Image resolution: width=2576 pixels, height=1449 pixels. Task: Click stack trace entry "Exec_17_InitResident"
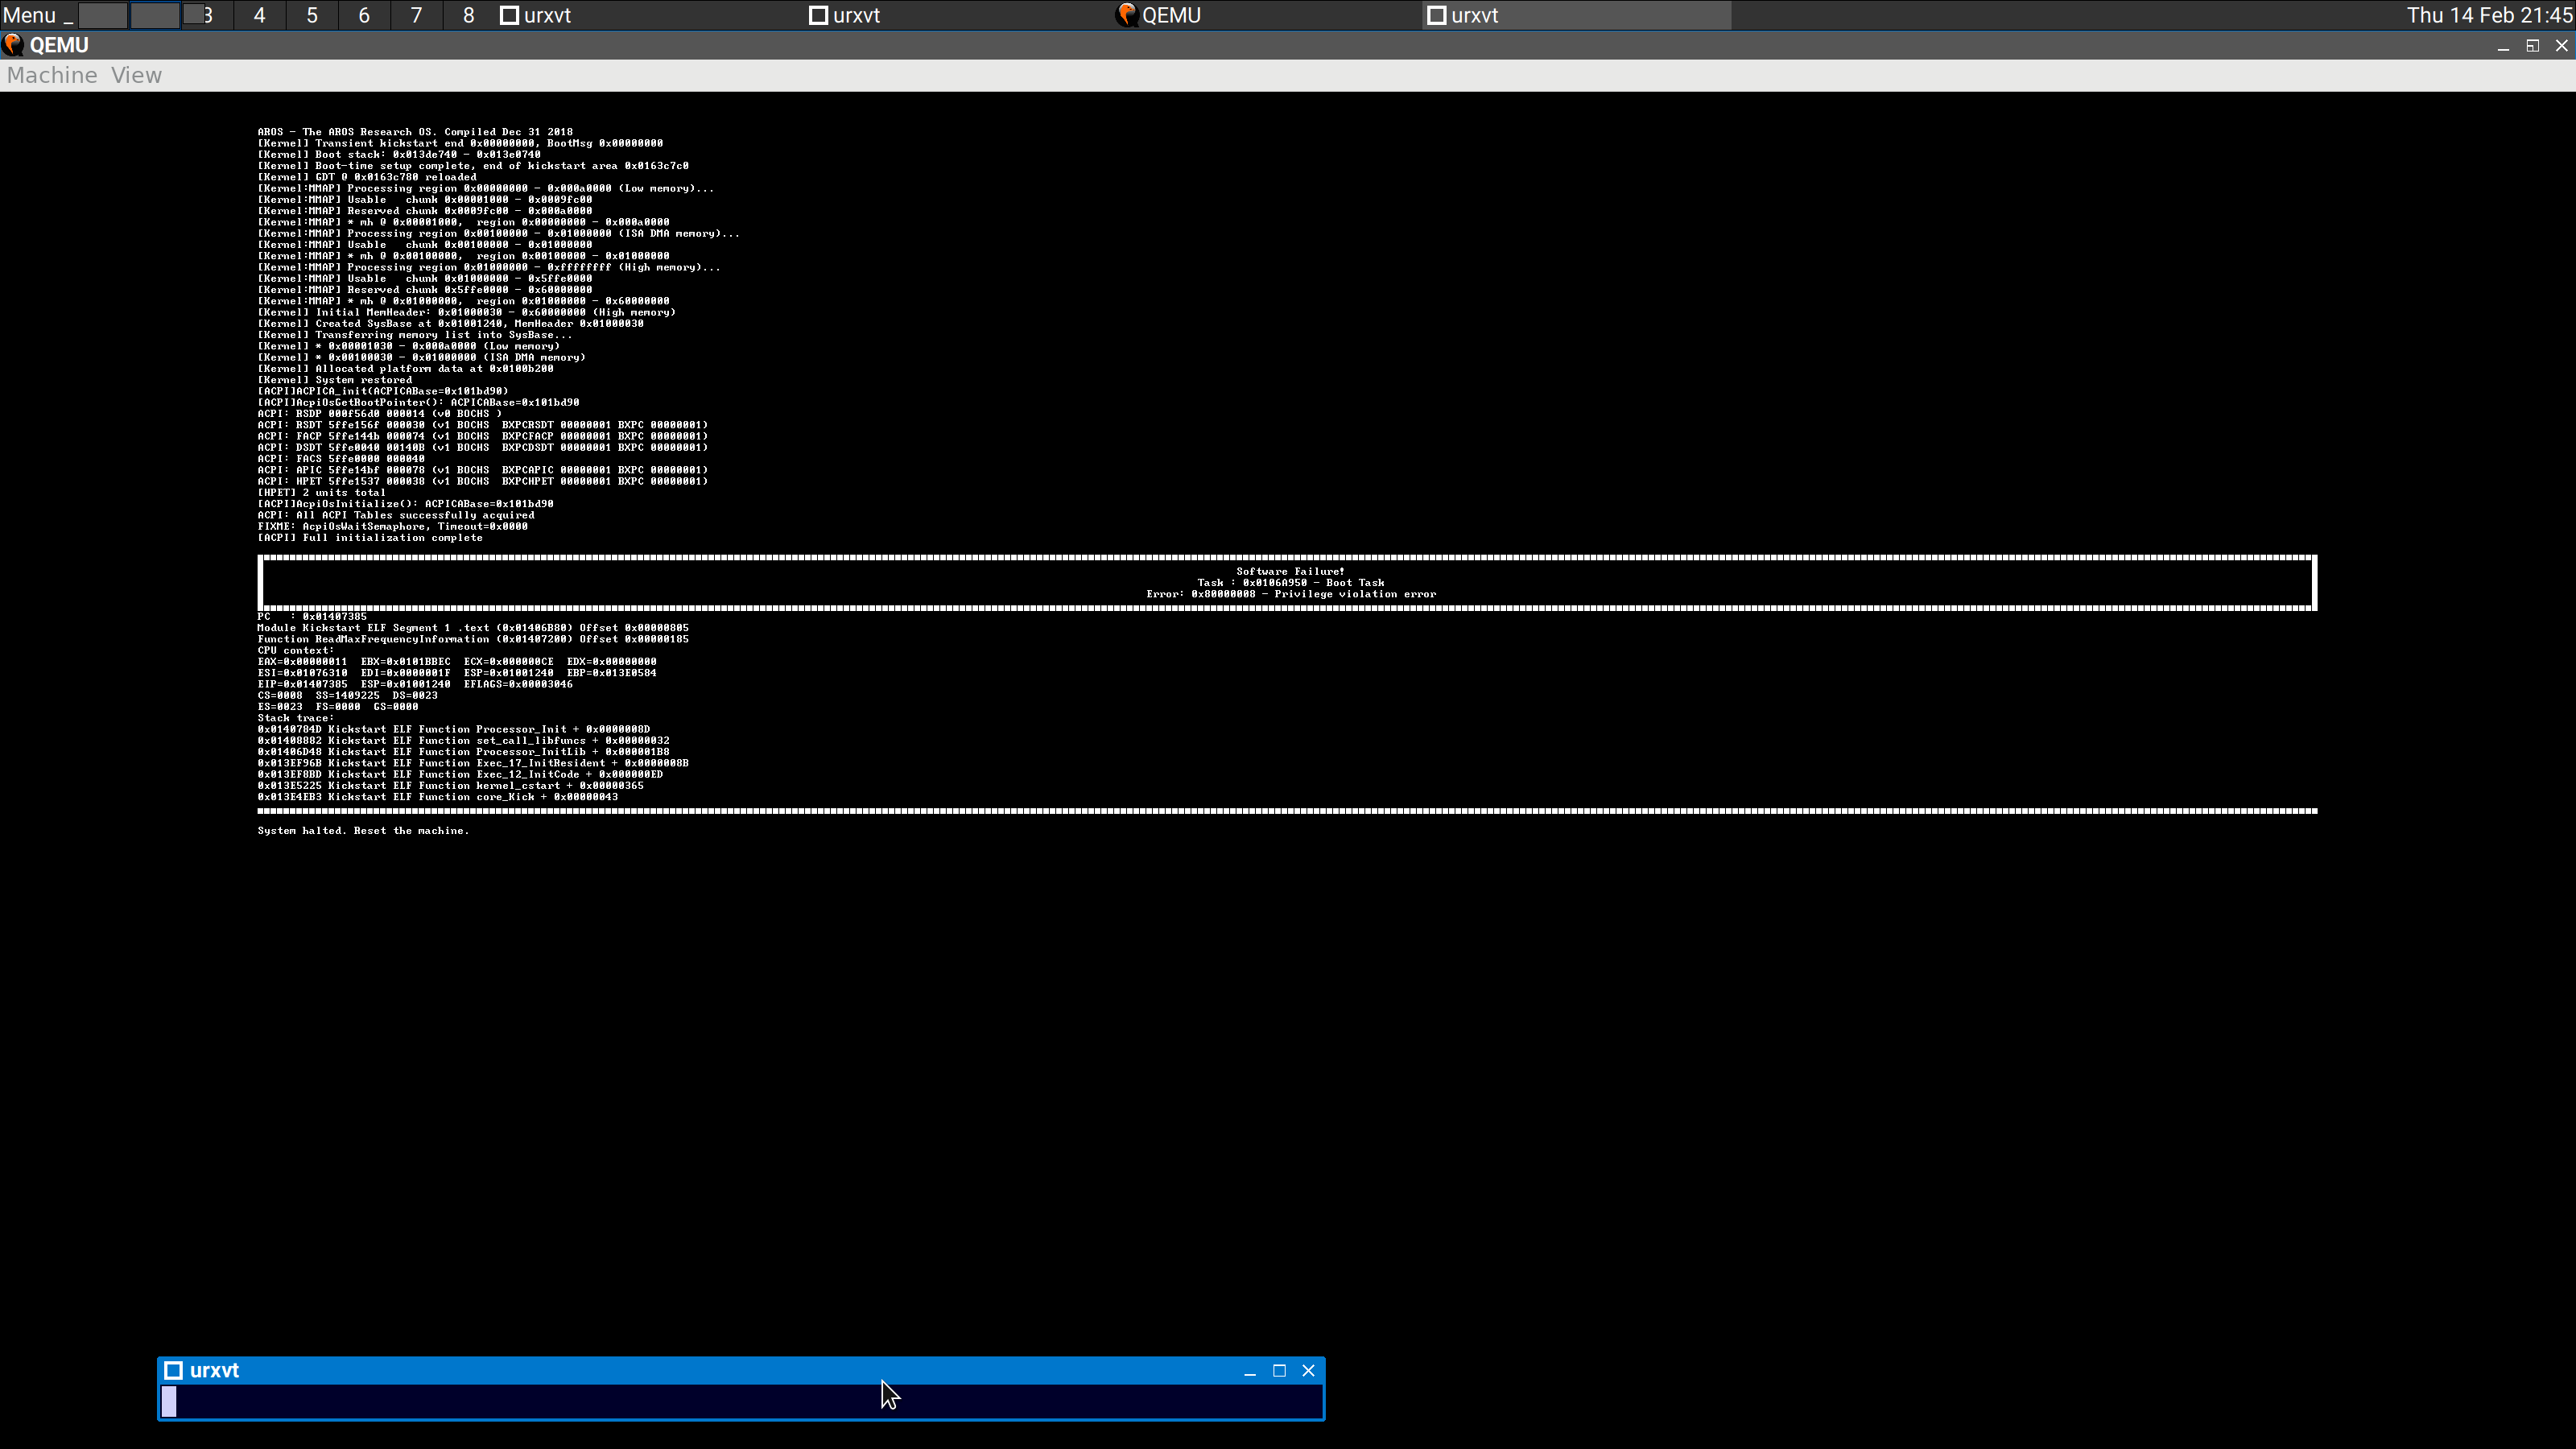tap(473, 763)
